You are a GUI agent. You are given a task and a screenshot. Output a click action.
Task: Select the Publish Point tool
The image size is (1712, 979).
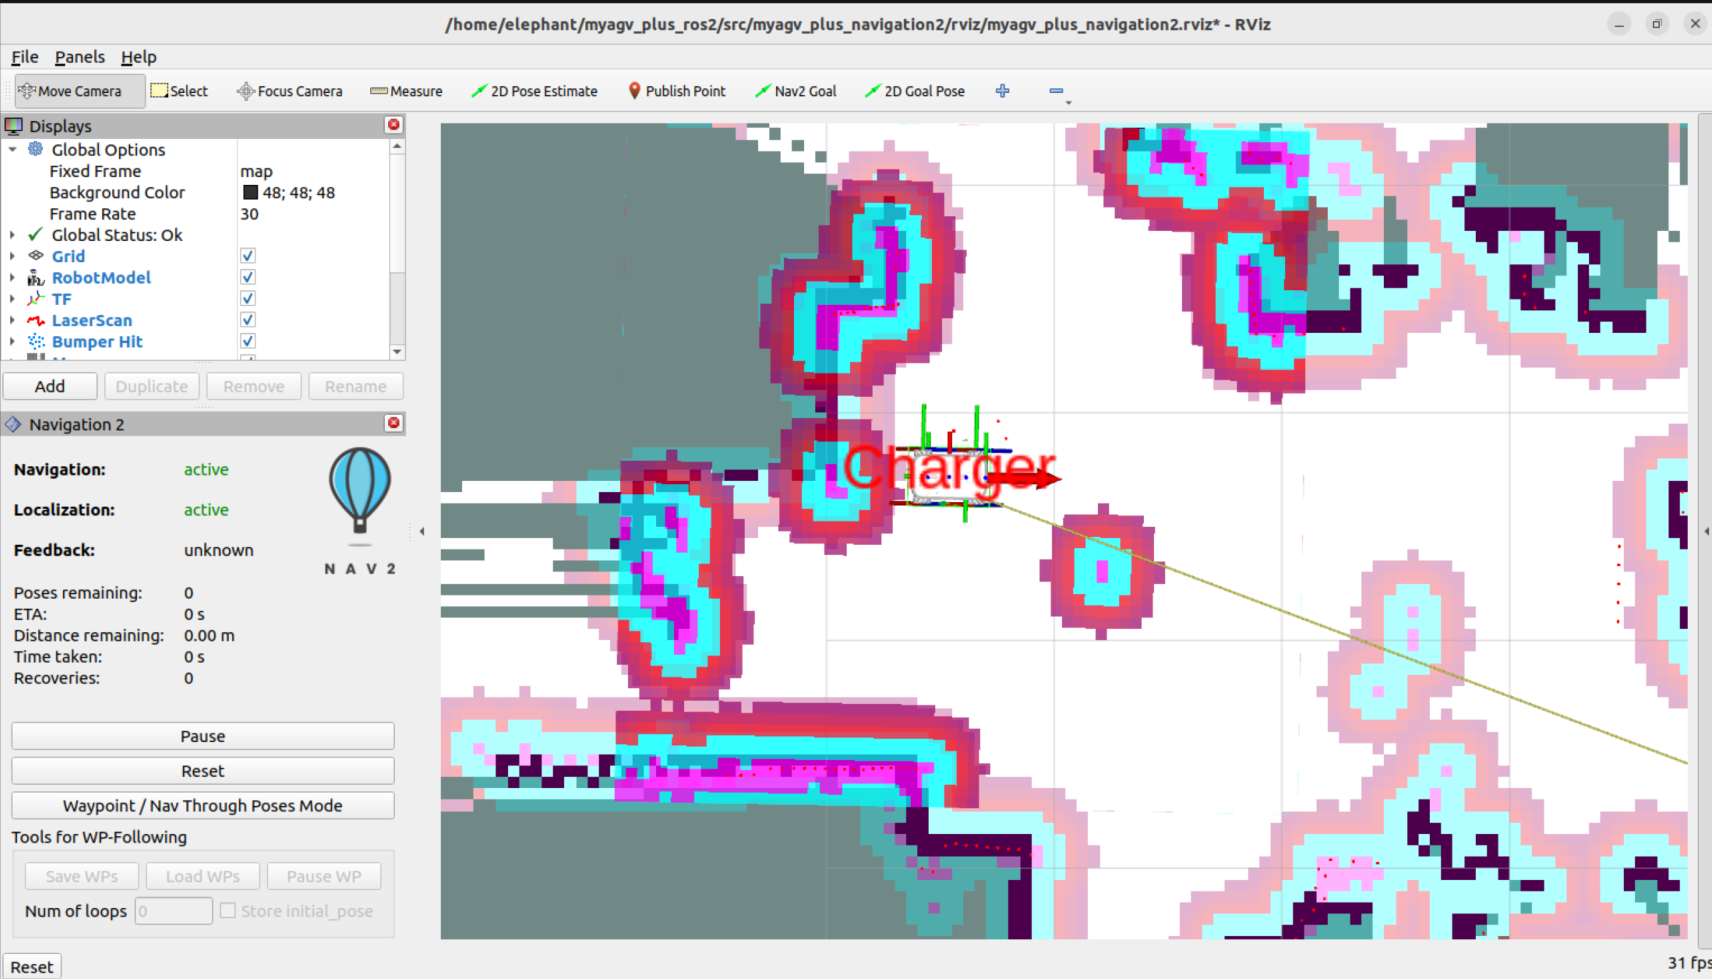[x=676, y=91]
